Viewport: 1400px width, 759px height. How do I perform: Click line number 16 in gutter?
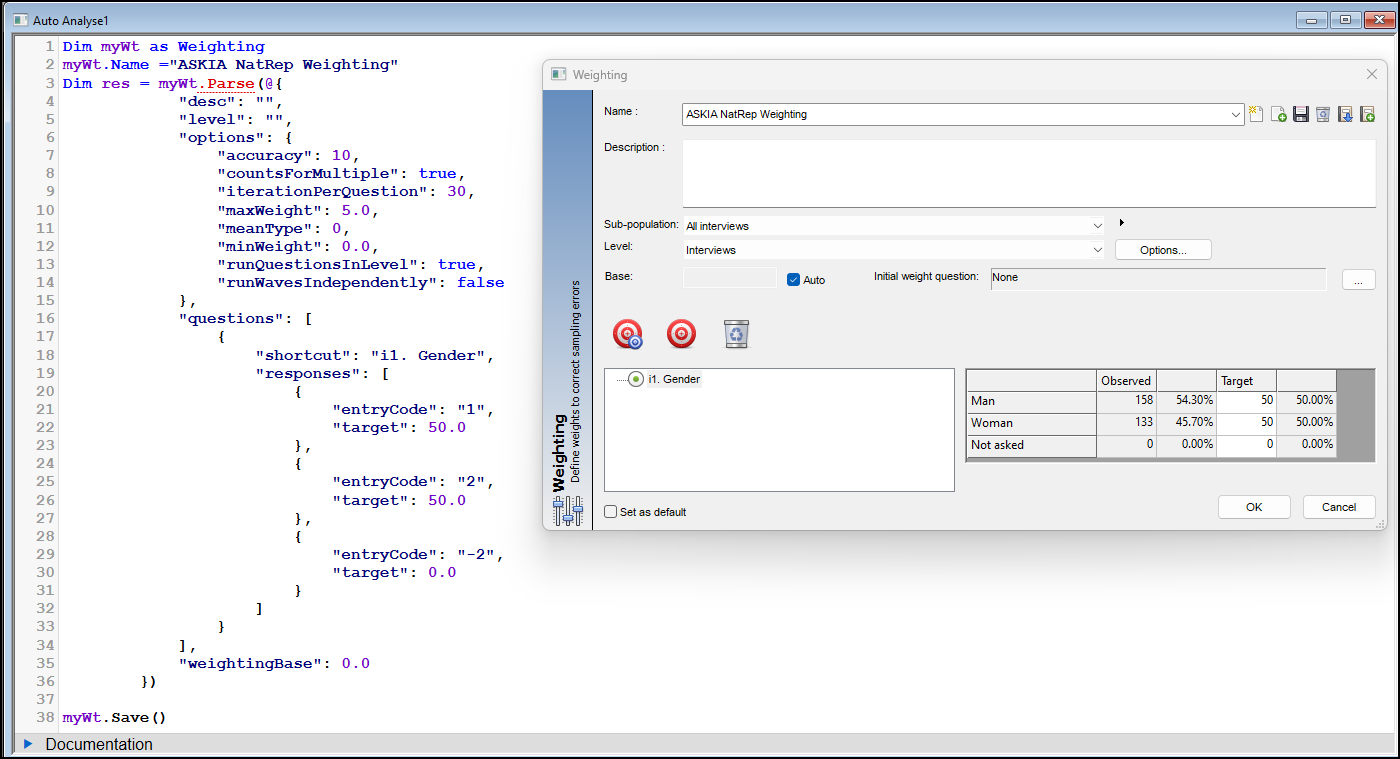pyautogui.click(x=45, y=319)
